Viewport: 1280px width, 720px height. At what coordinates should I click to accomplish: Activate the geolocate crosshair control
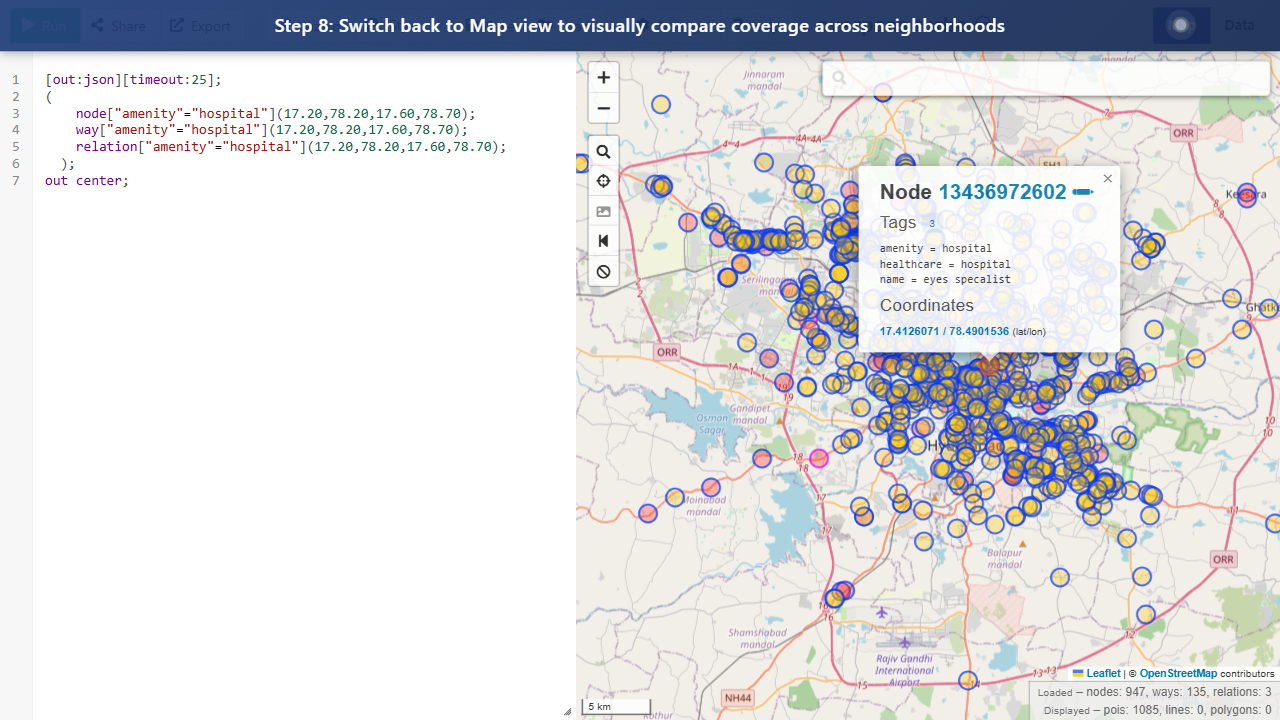(x=603, y=181)
